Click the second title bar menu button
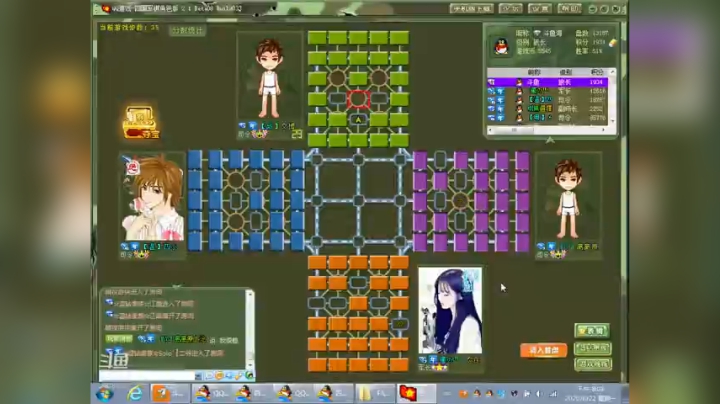The width and height of the screenshot is (720, 404). (510, 8)
